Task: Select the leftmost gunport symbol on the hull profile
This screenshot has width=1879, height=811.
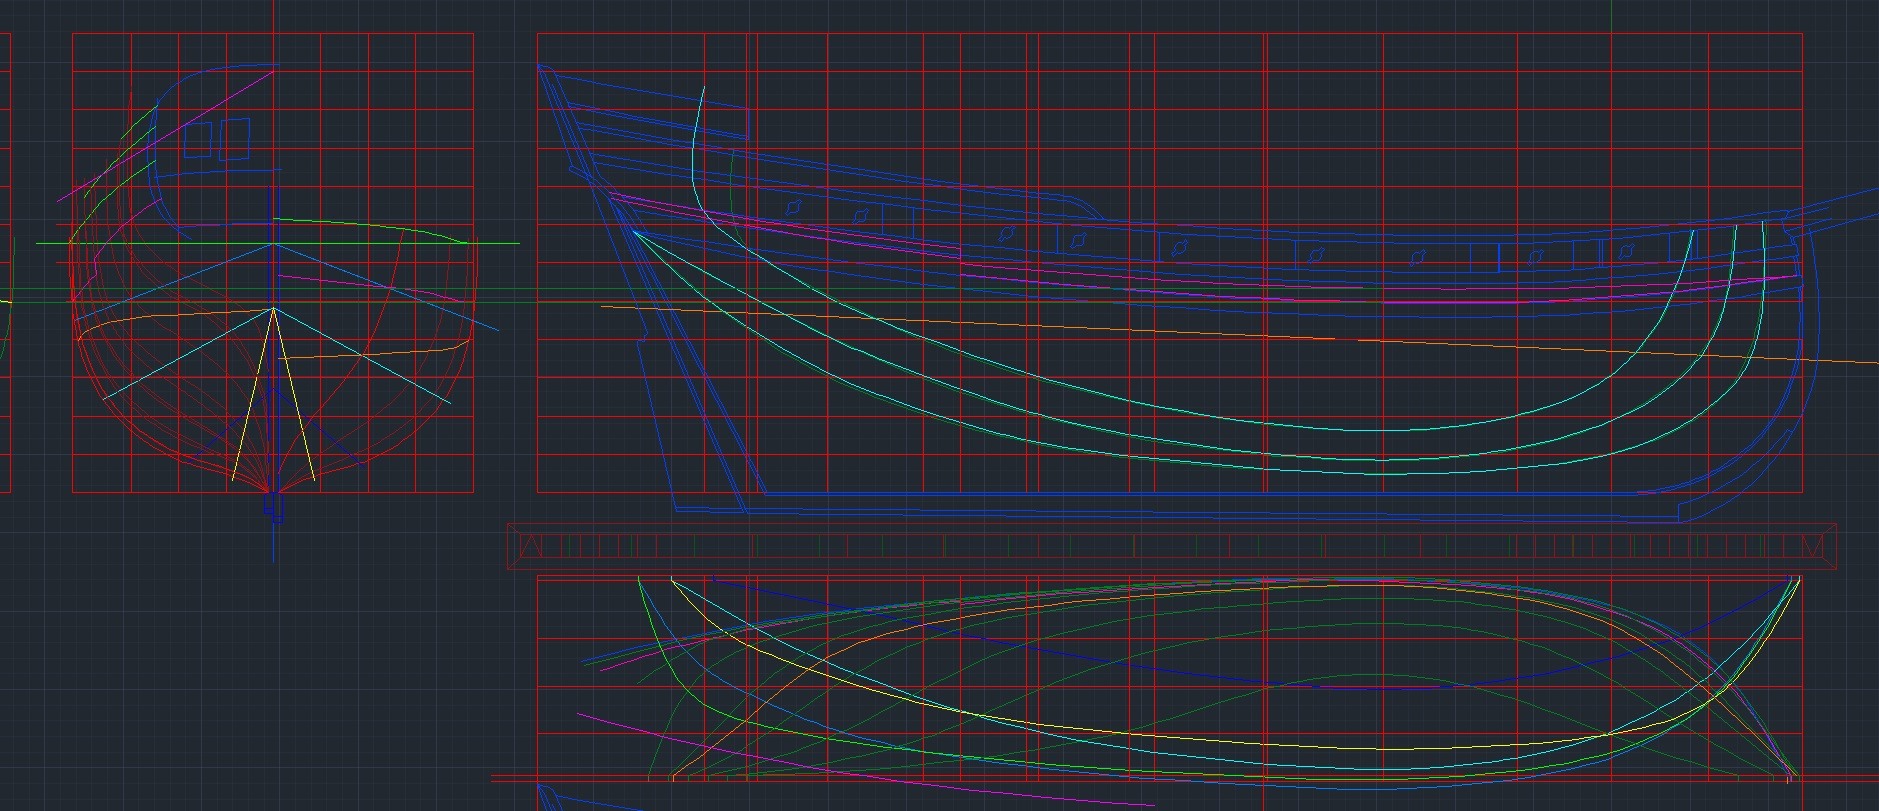Action: 793,208
